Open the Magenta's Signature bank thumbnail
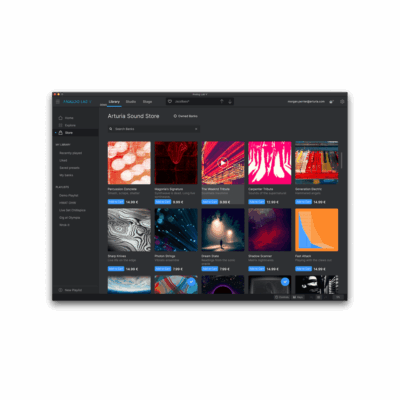Image resolution: width=400 pixels, height=400 pixels. click(x=176, y=163)
